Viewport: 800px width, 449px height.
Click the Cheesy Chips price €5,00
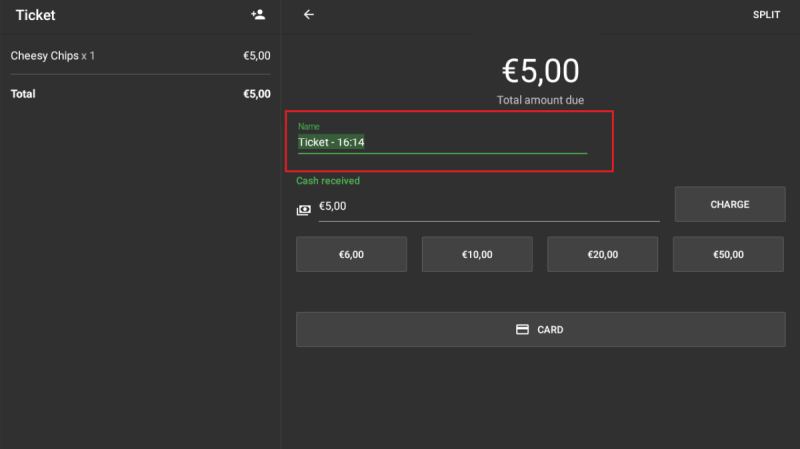[x=256, y=56]
